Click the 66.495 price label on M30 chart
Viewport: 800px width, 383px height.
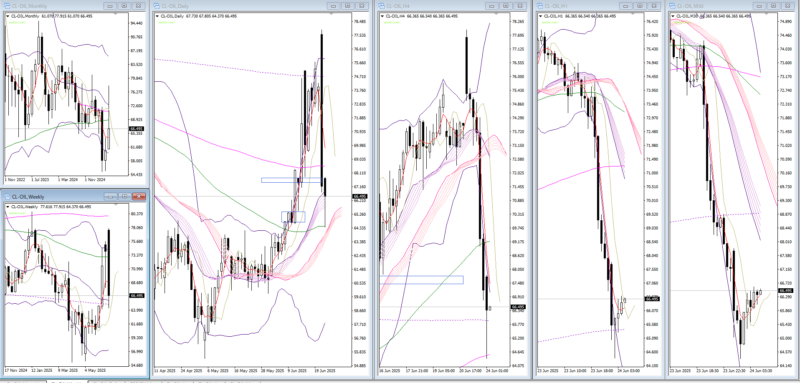(x=785, y=291)
